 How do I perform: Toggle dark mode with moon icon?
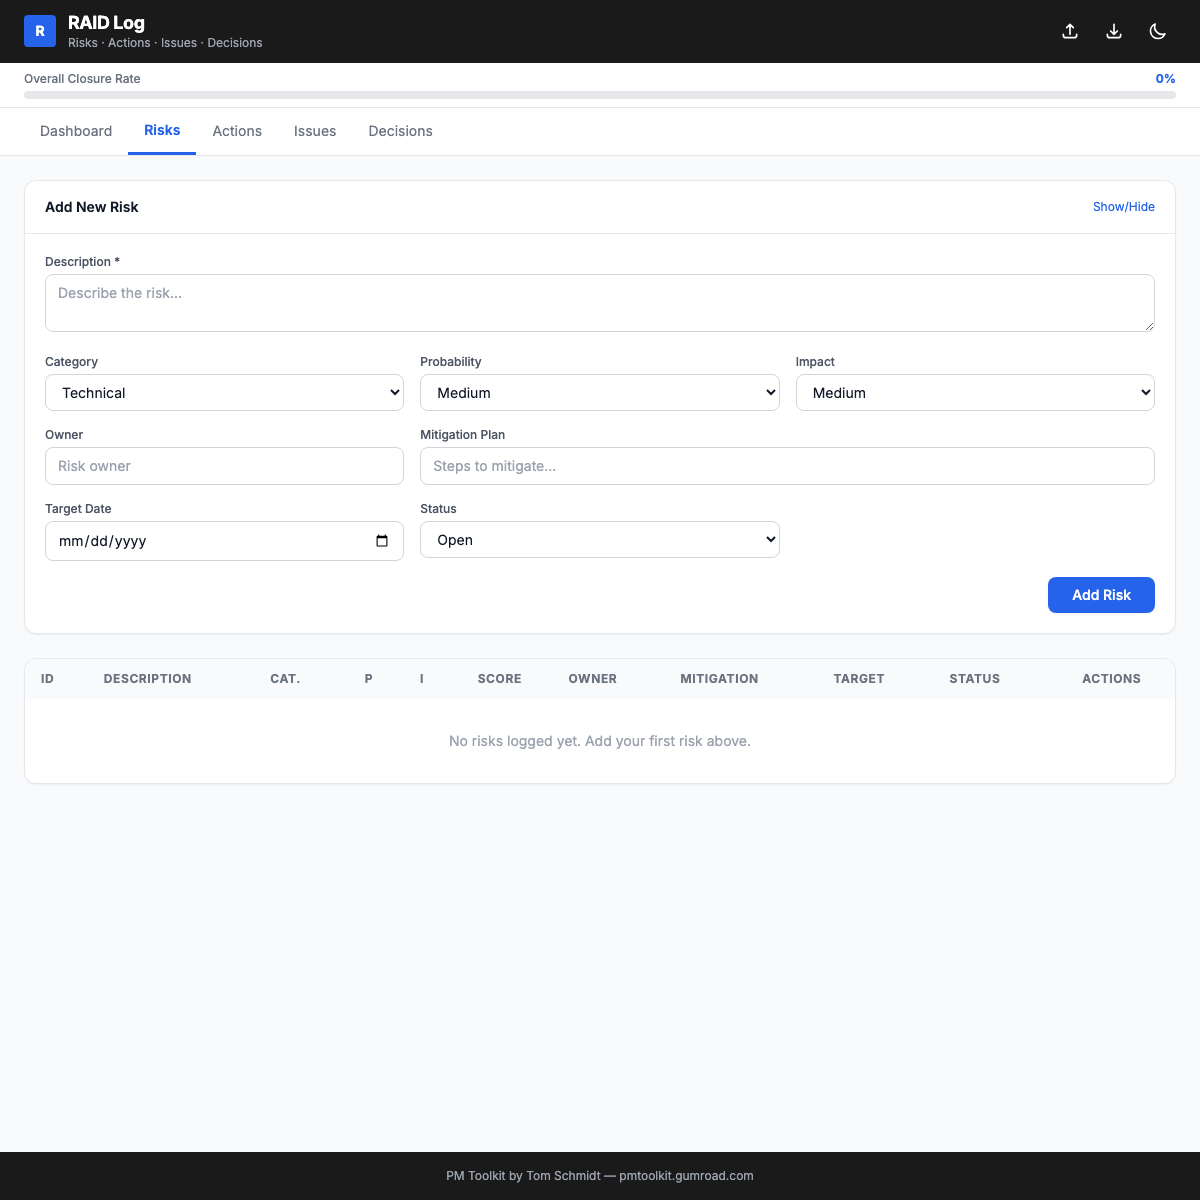coord(1158,31)
